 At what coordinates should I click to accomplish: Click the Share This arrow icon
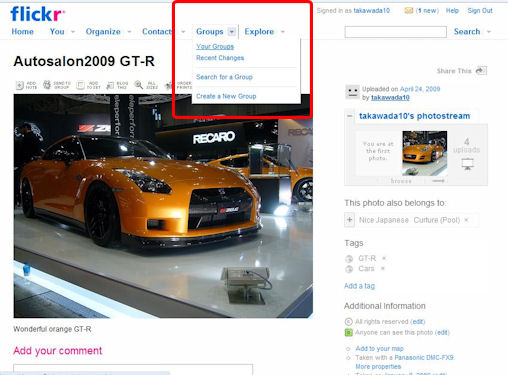click(480, 71)
